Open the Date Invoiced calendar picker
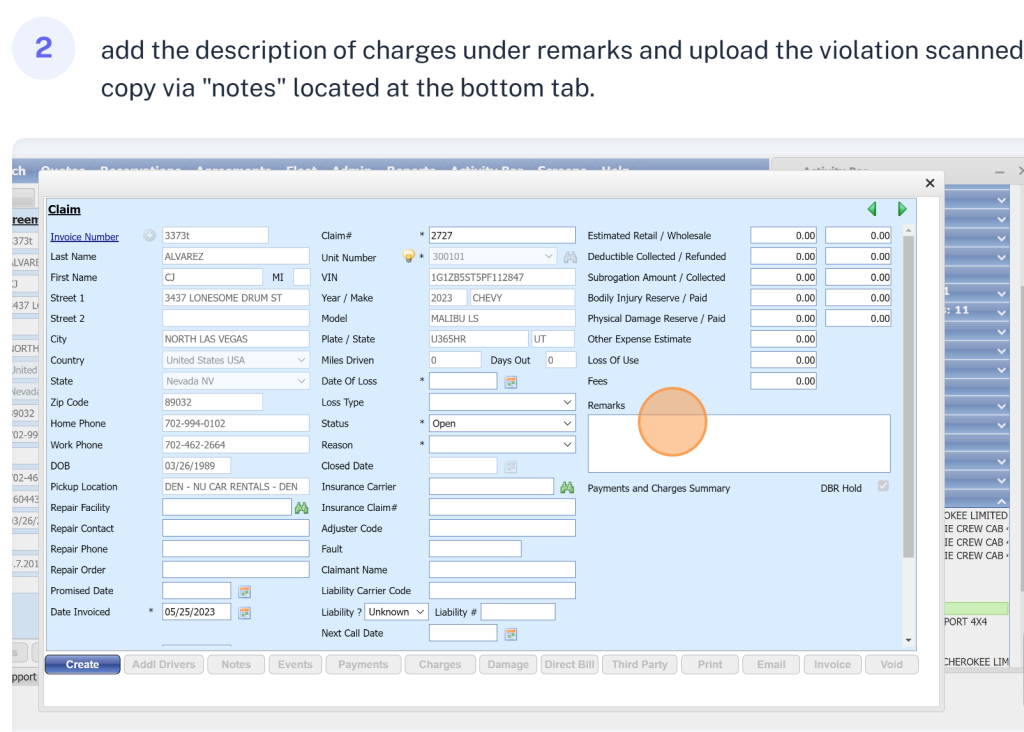 244,612
